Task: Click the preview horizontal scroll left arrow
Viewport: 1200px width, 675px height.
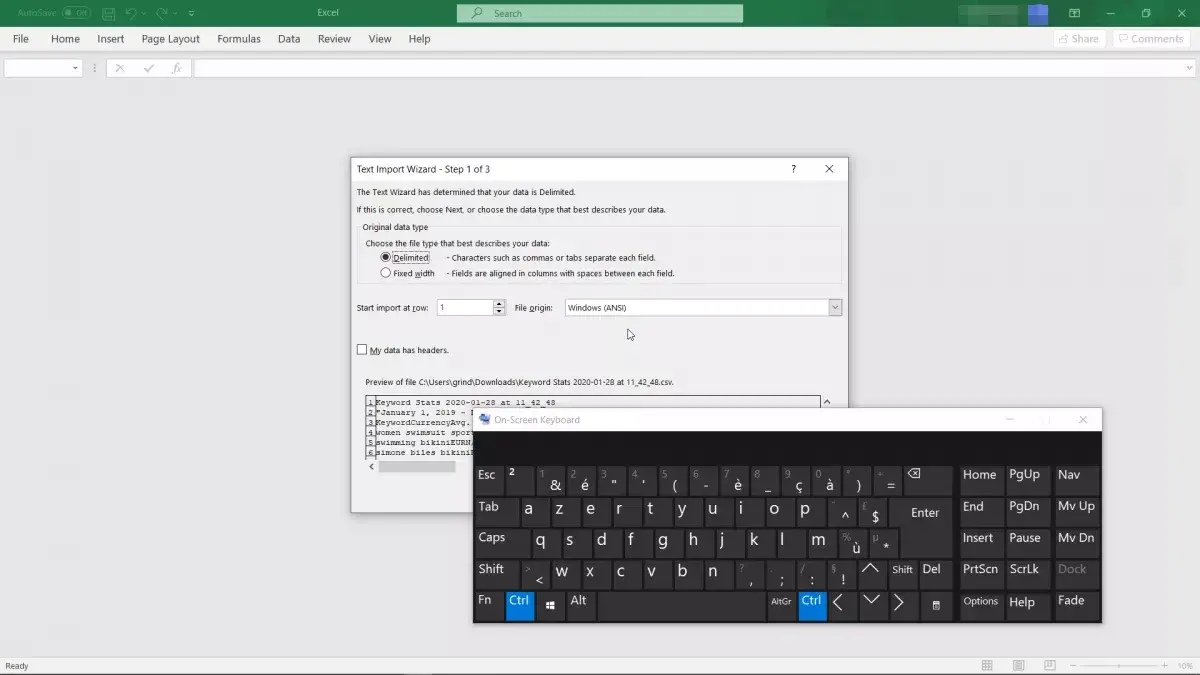Action: (x=371, y=467)
